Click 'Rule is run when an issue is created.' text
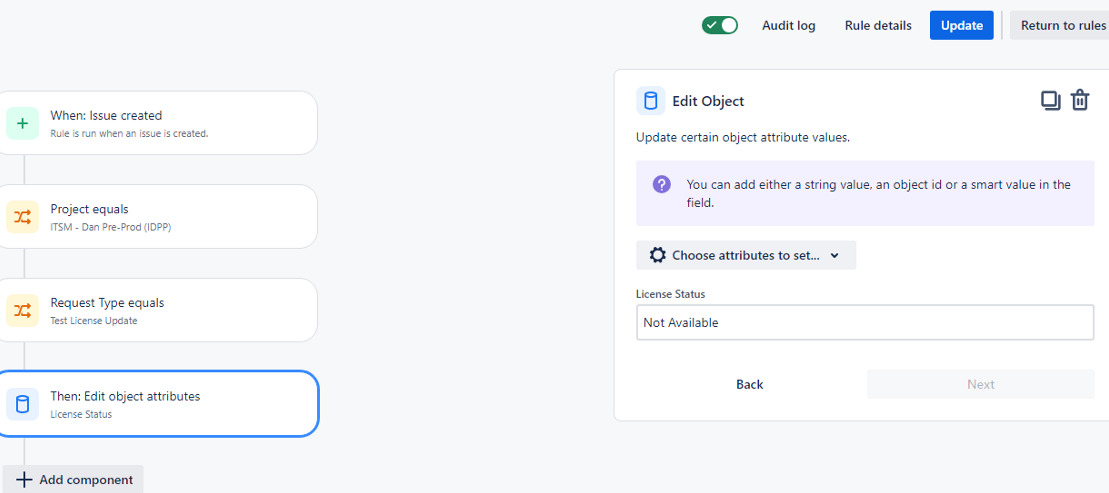The width and height of the screenshot is (1109, 493). [x=129, y=133]
